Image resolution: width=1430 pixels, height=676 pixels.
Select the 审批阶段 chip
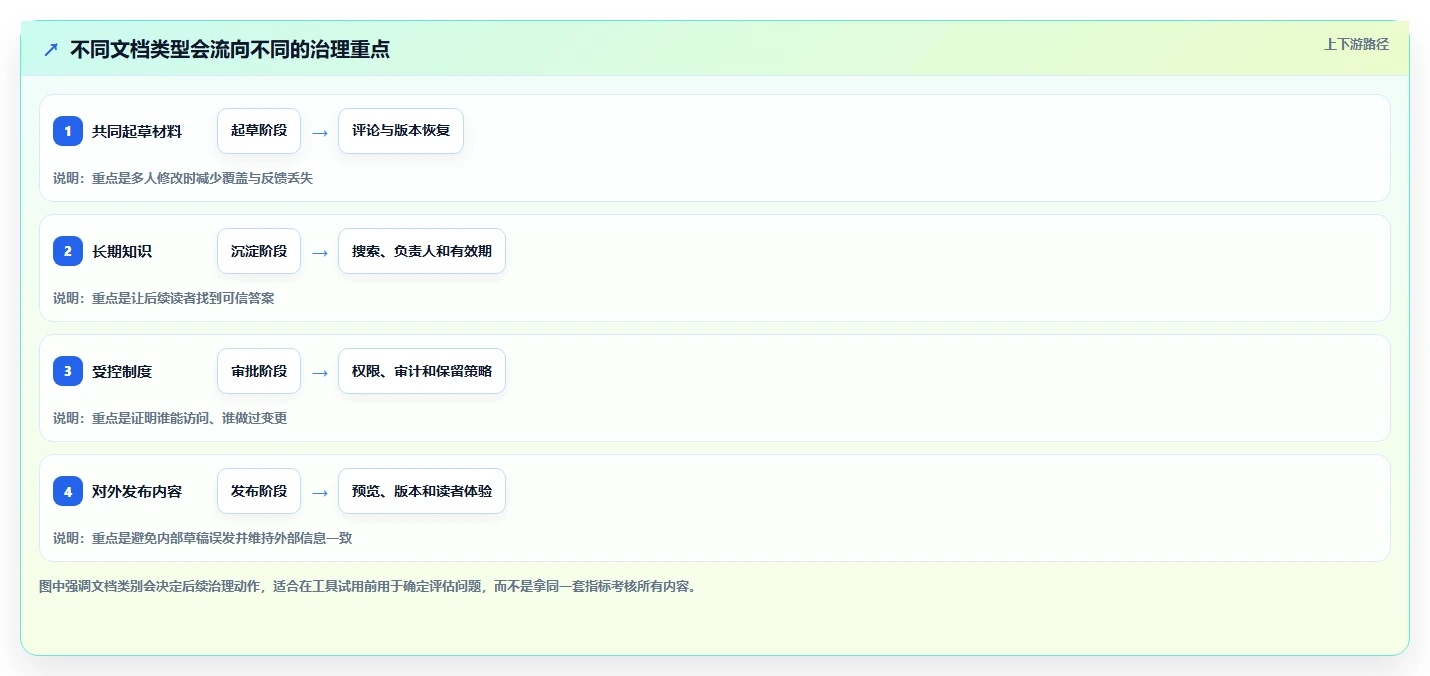pos(259,371)
